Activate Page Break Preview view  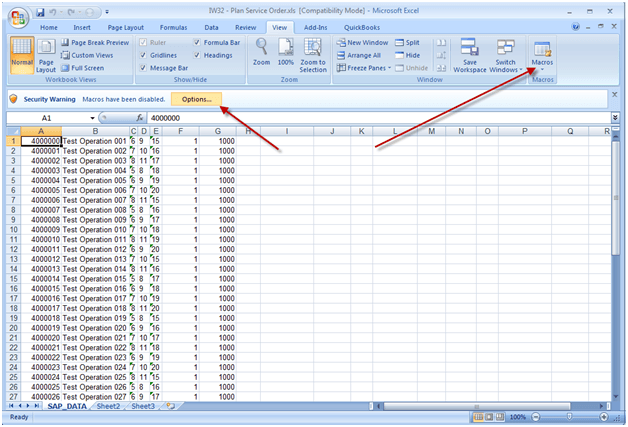[x=95, y=42]
